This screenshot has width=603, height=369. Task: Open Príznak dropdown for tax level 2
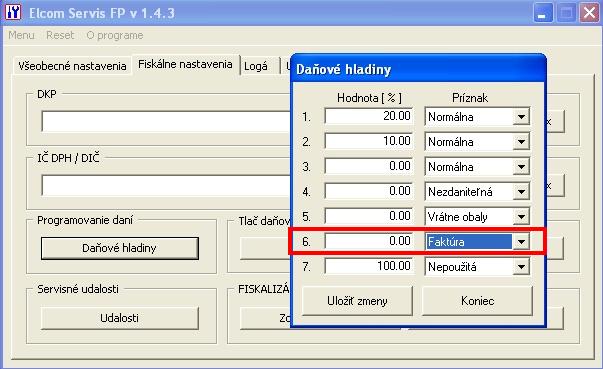point(521,142)
